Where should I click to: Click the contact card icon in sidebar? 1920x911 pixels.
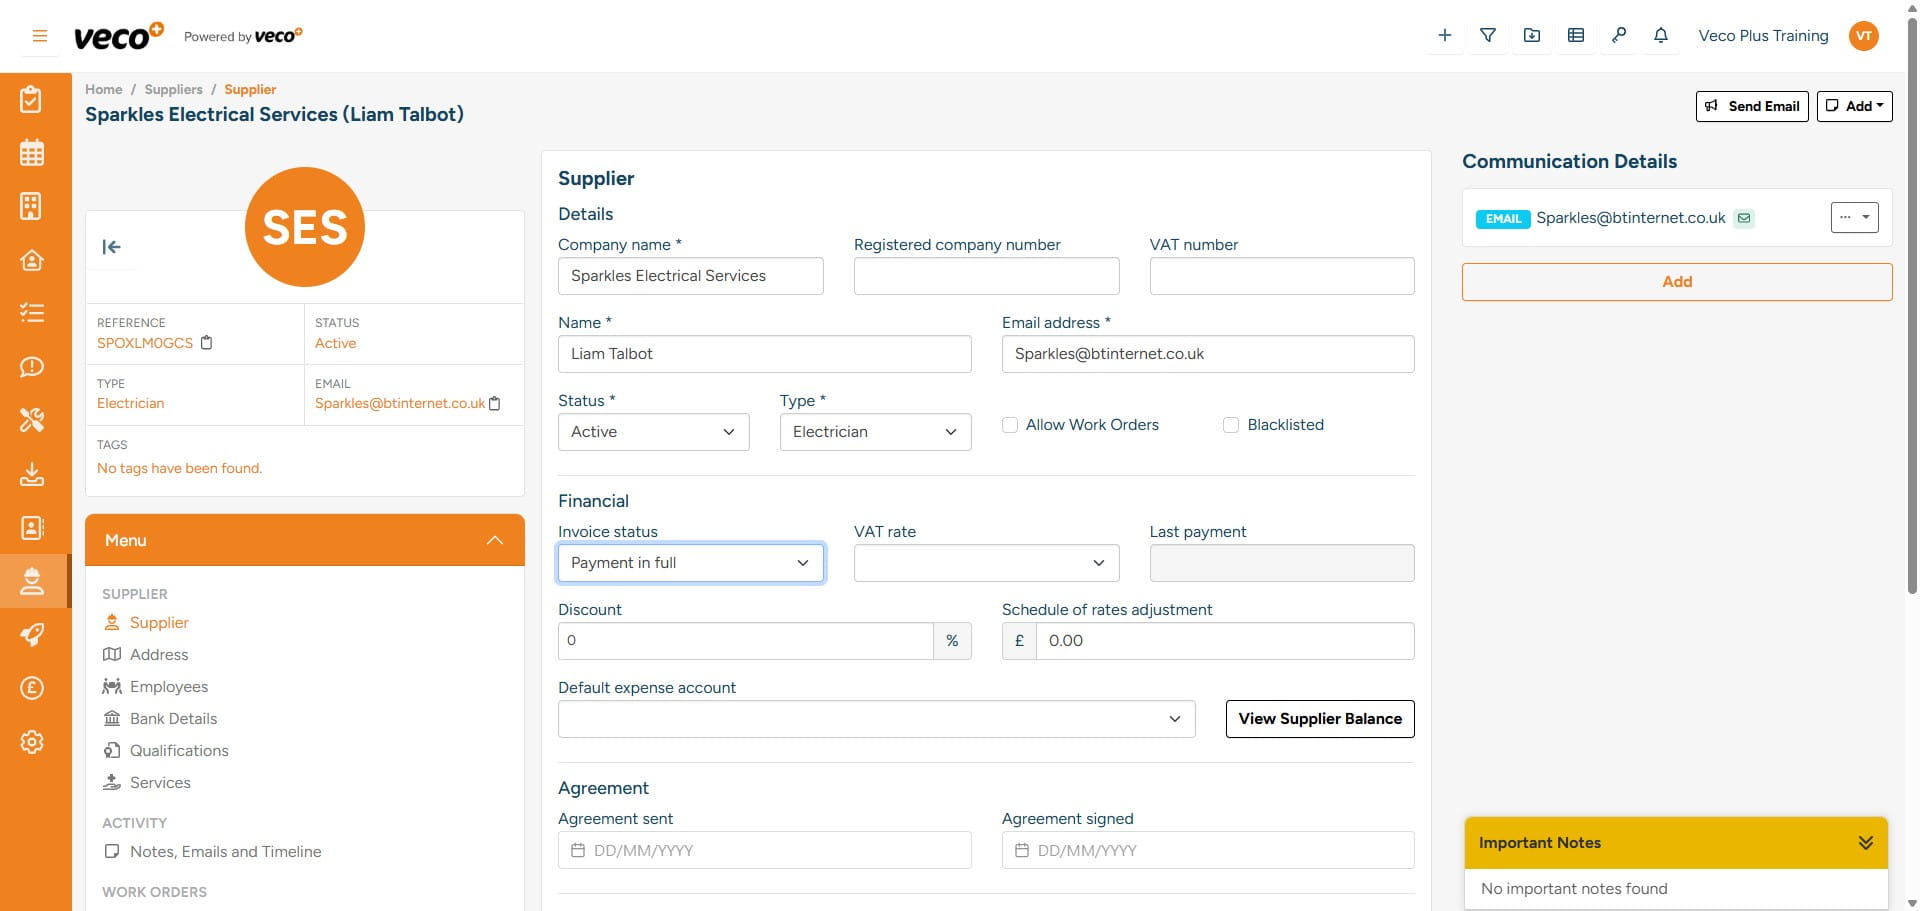coord(32,528)
